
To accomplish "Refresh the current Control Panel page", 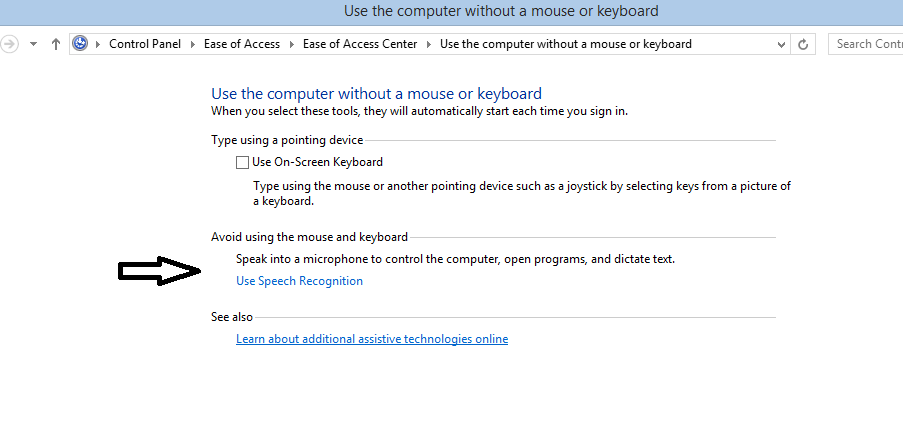I will coord(804,44).
